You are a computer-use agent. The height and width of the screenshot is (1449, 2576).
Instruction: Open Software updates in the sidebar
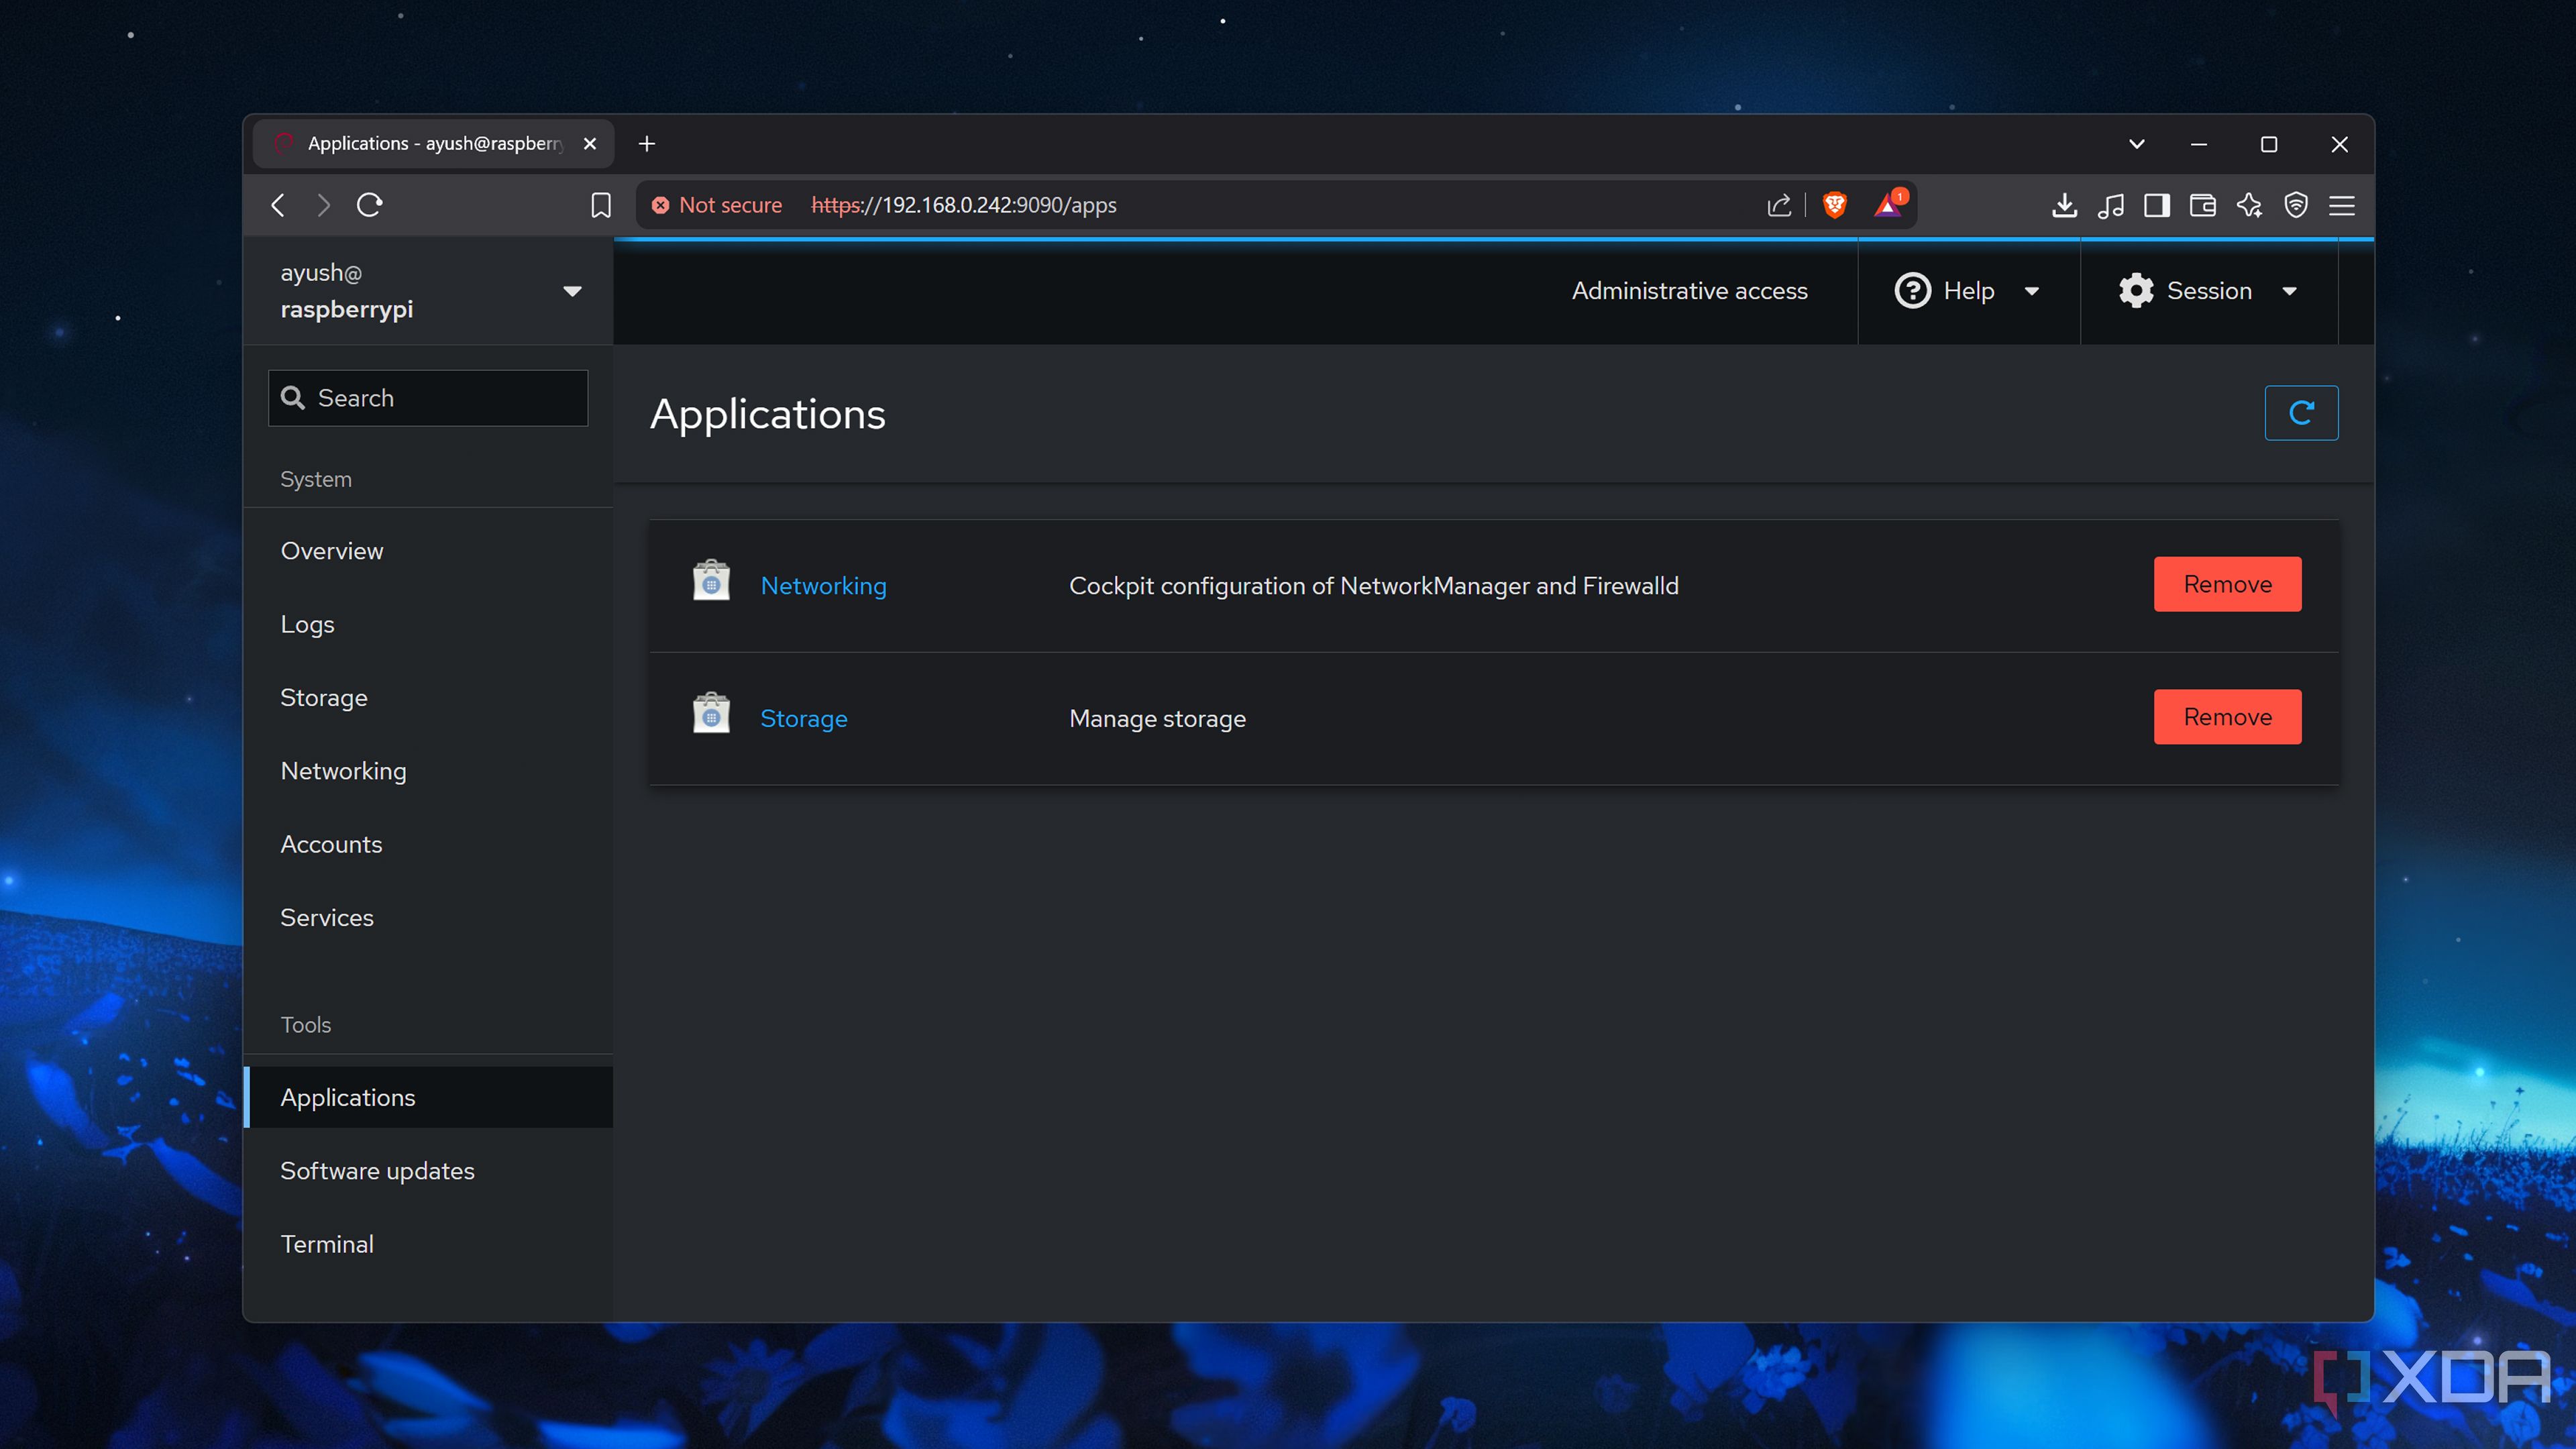(x=428, y=1171)
